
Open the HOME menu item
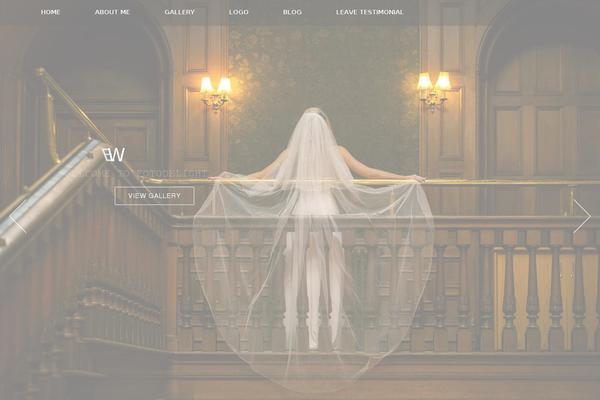(50, 12)
